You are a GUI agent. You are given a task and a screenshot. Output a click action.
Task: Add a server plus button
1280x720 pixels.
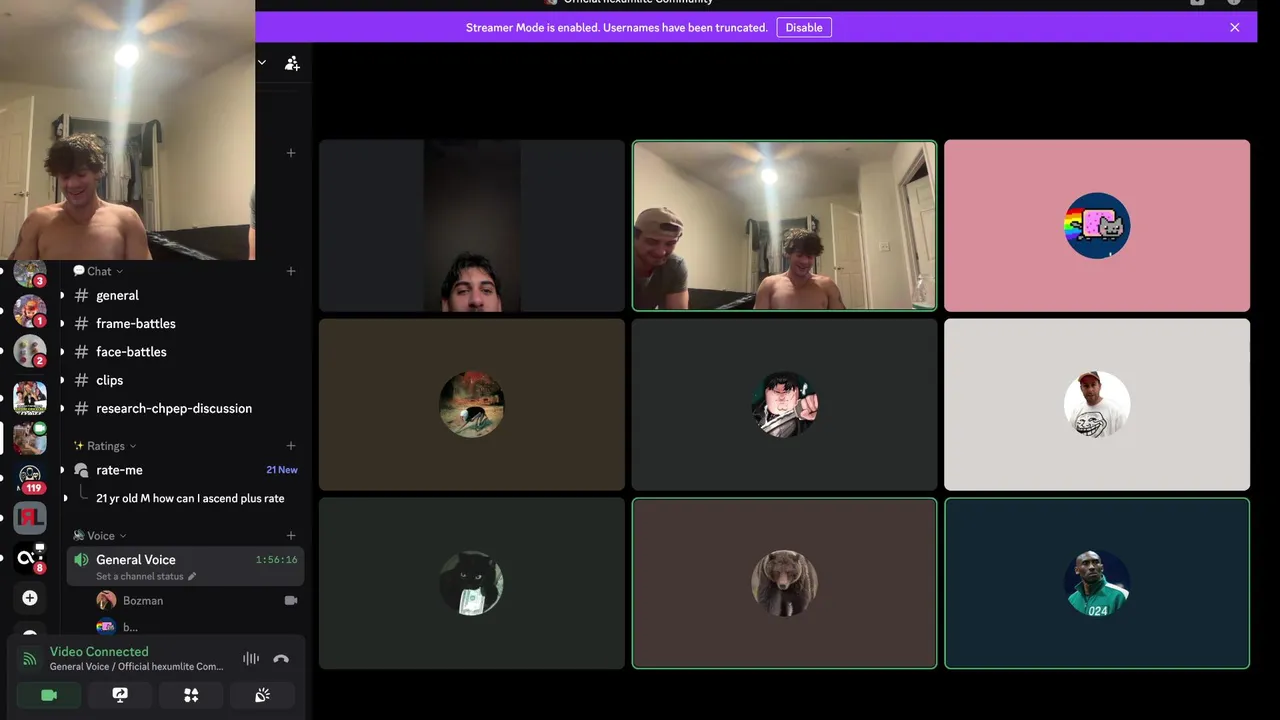click(30, 598)
